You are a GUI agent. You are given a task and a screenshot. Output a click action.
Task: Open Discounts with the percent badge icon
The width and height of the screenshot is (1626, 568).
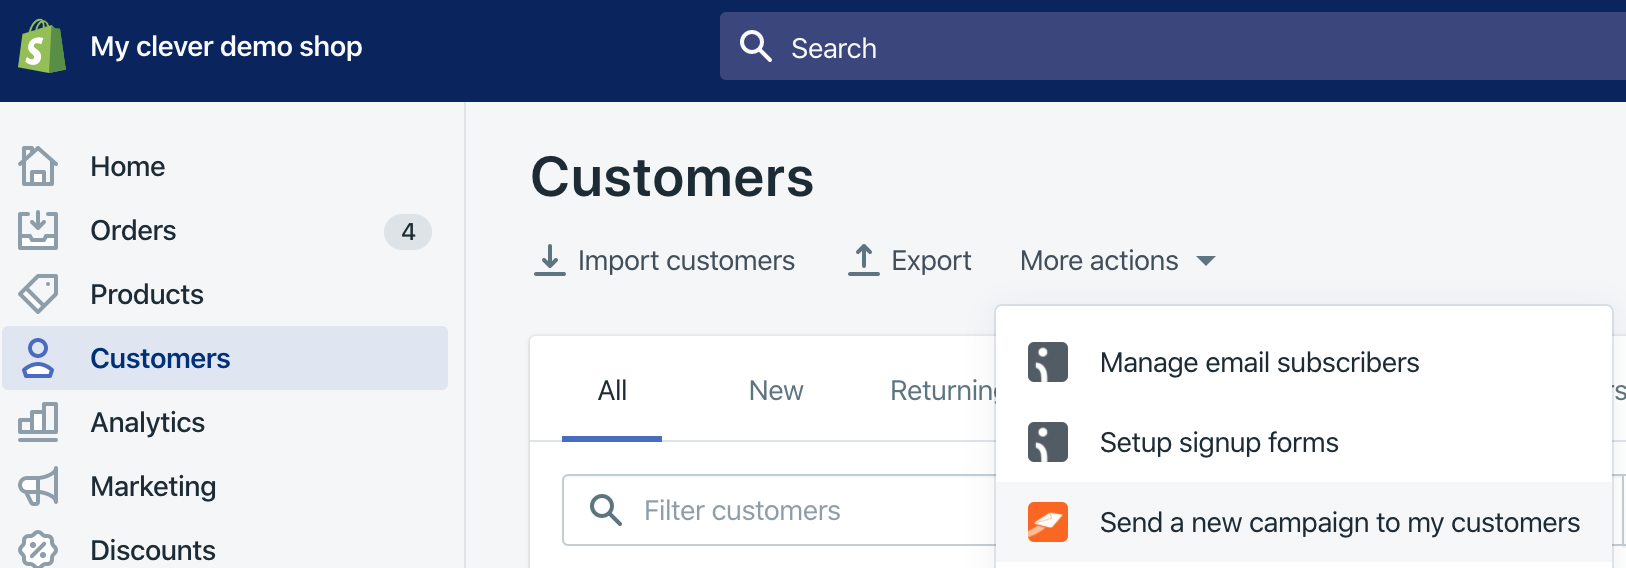[x=38, y=549]
